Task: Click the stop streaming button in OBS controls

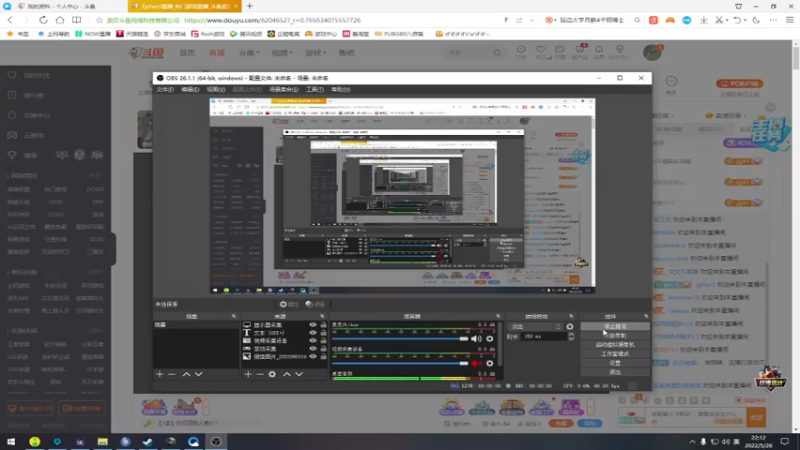Action: click(x=615, y=327)
